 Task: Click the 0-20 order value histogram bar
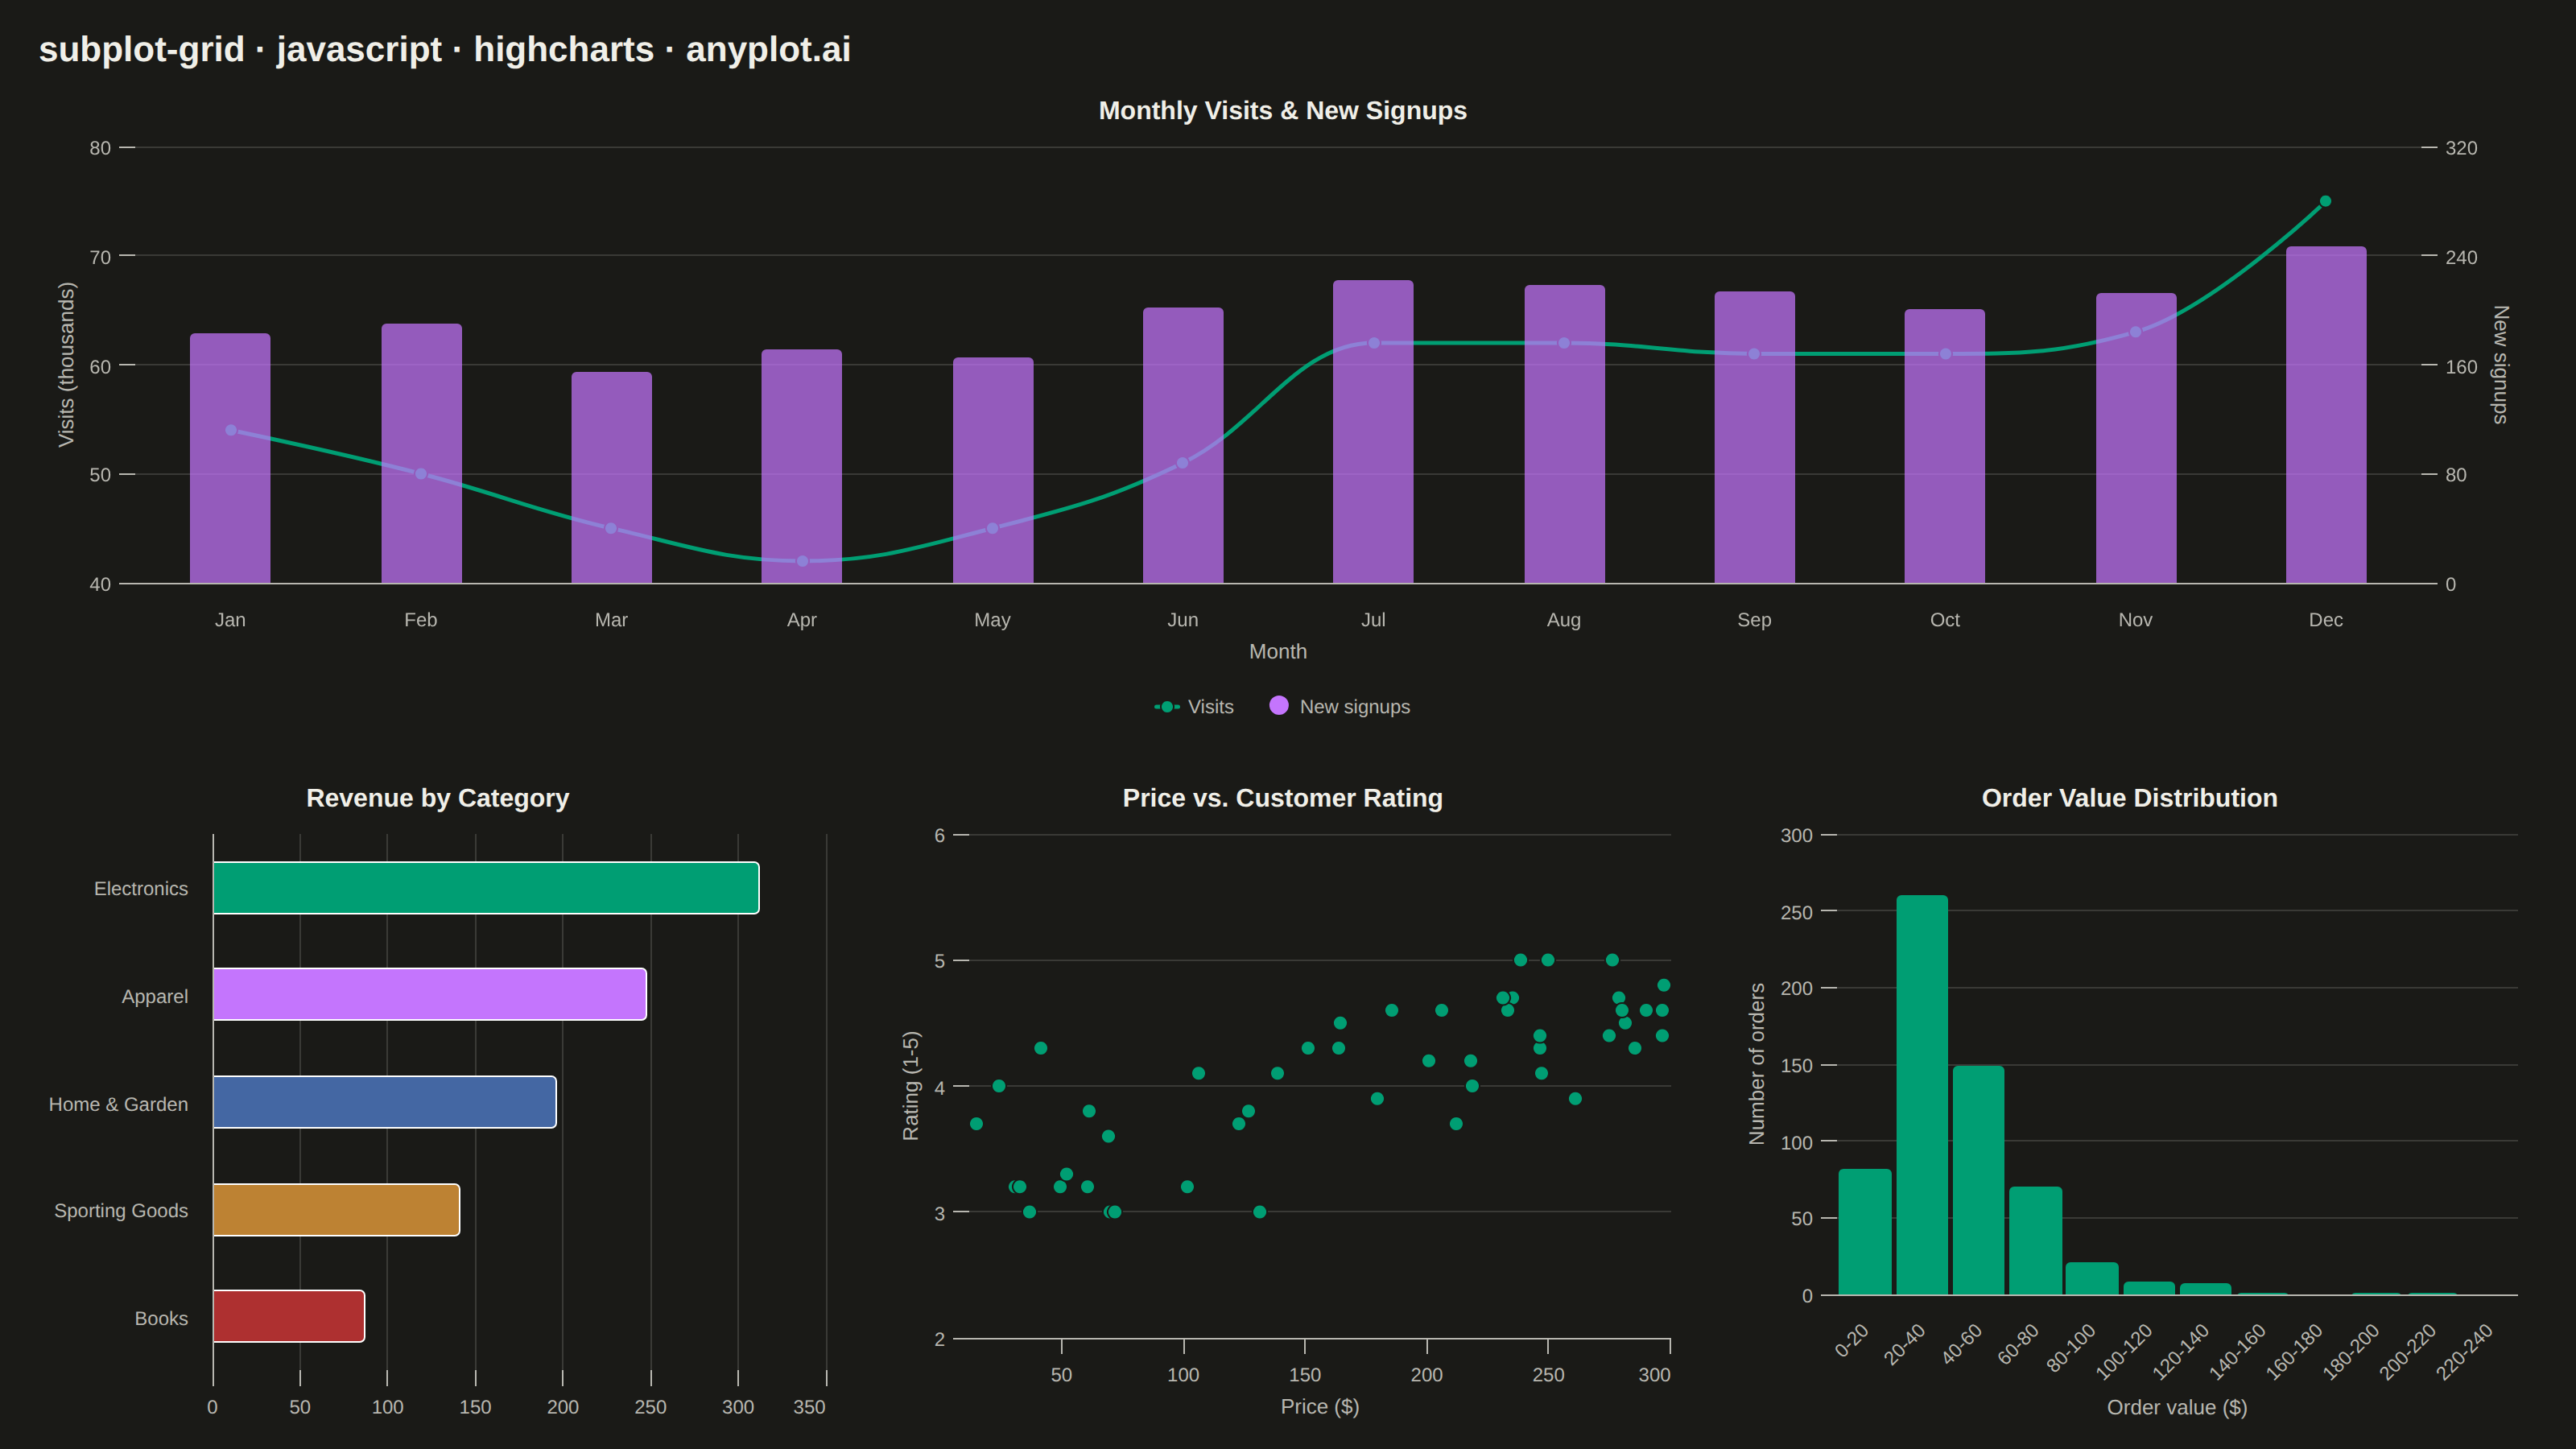[x=1865, y=1232]
